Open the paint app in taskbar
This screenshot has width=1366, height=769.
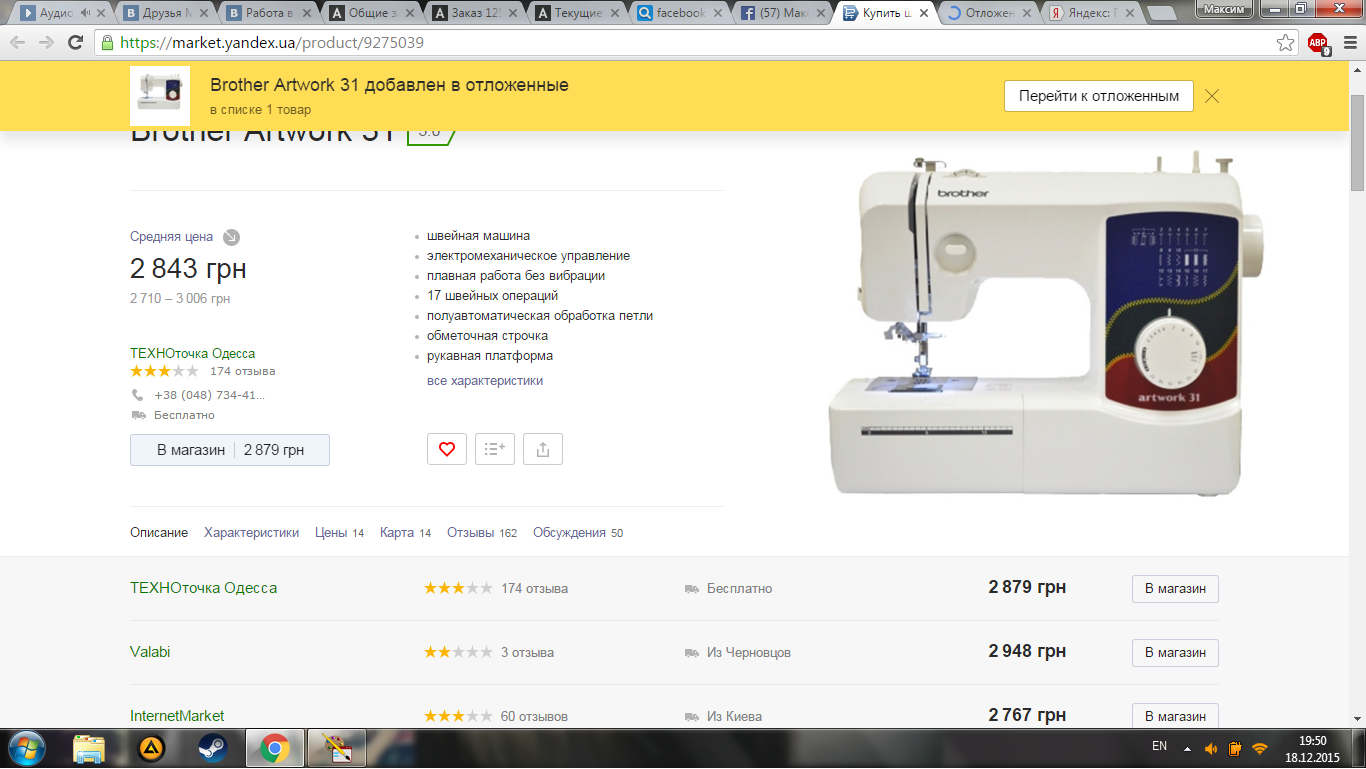pyautogui.click(x=336, y=748)
